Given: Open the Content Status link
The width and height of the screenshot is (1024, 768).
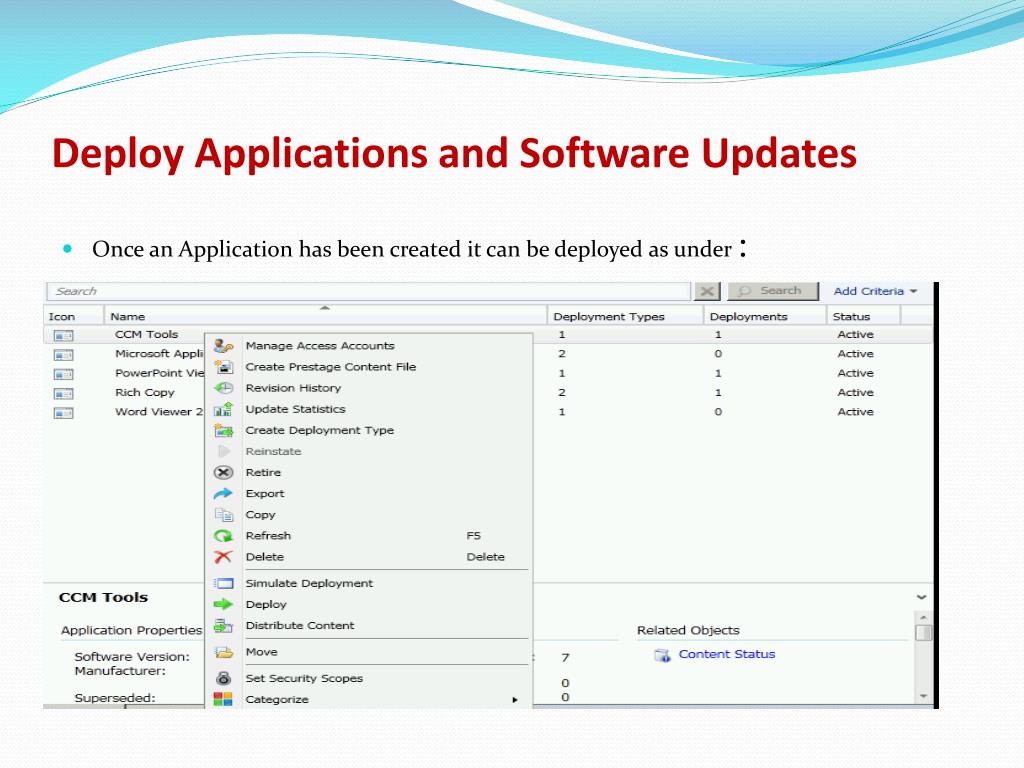Looking at the screenshot, I should pos(727,654).
